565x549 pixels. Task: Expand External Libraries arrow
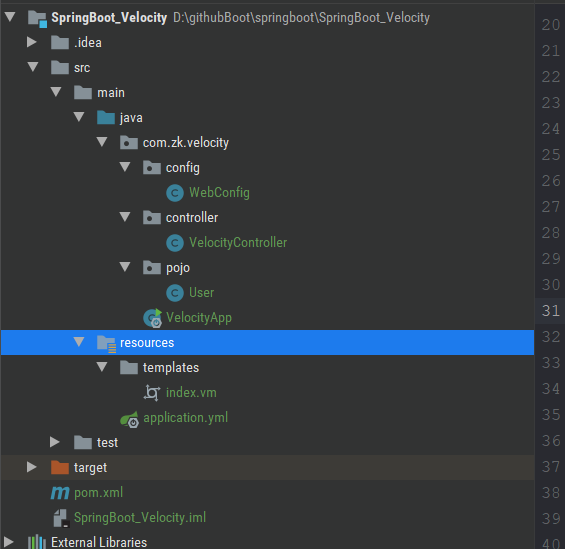pyautogui.click(x=9, y=542)
